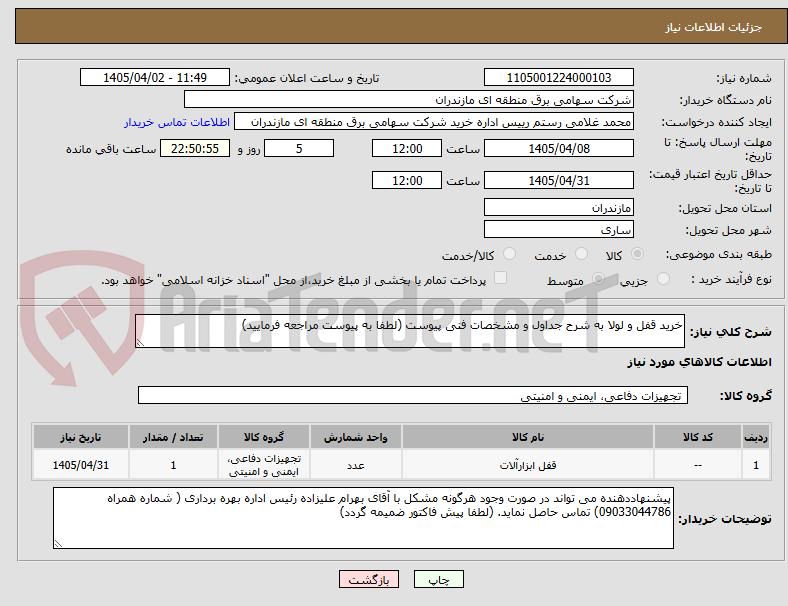
Task: Click the remaining time field 22:50:55
Action: tap(195, 149)
